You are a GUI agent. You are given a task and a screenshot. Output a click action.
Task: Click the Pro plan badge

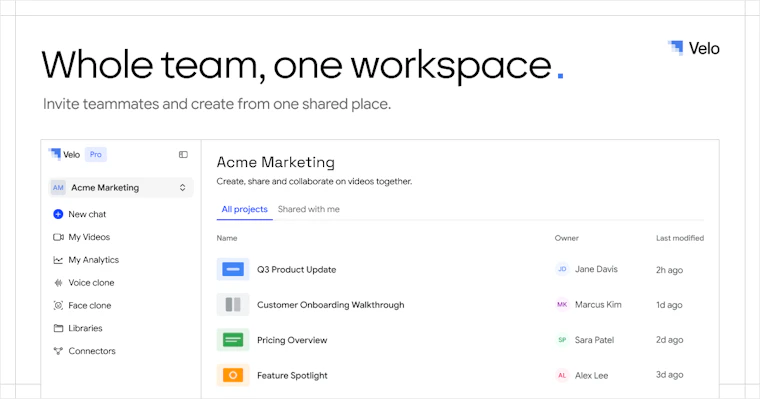pos(95,154)
